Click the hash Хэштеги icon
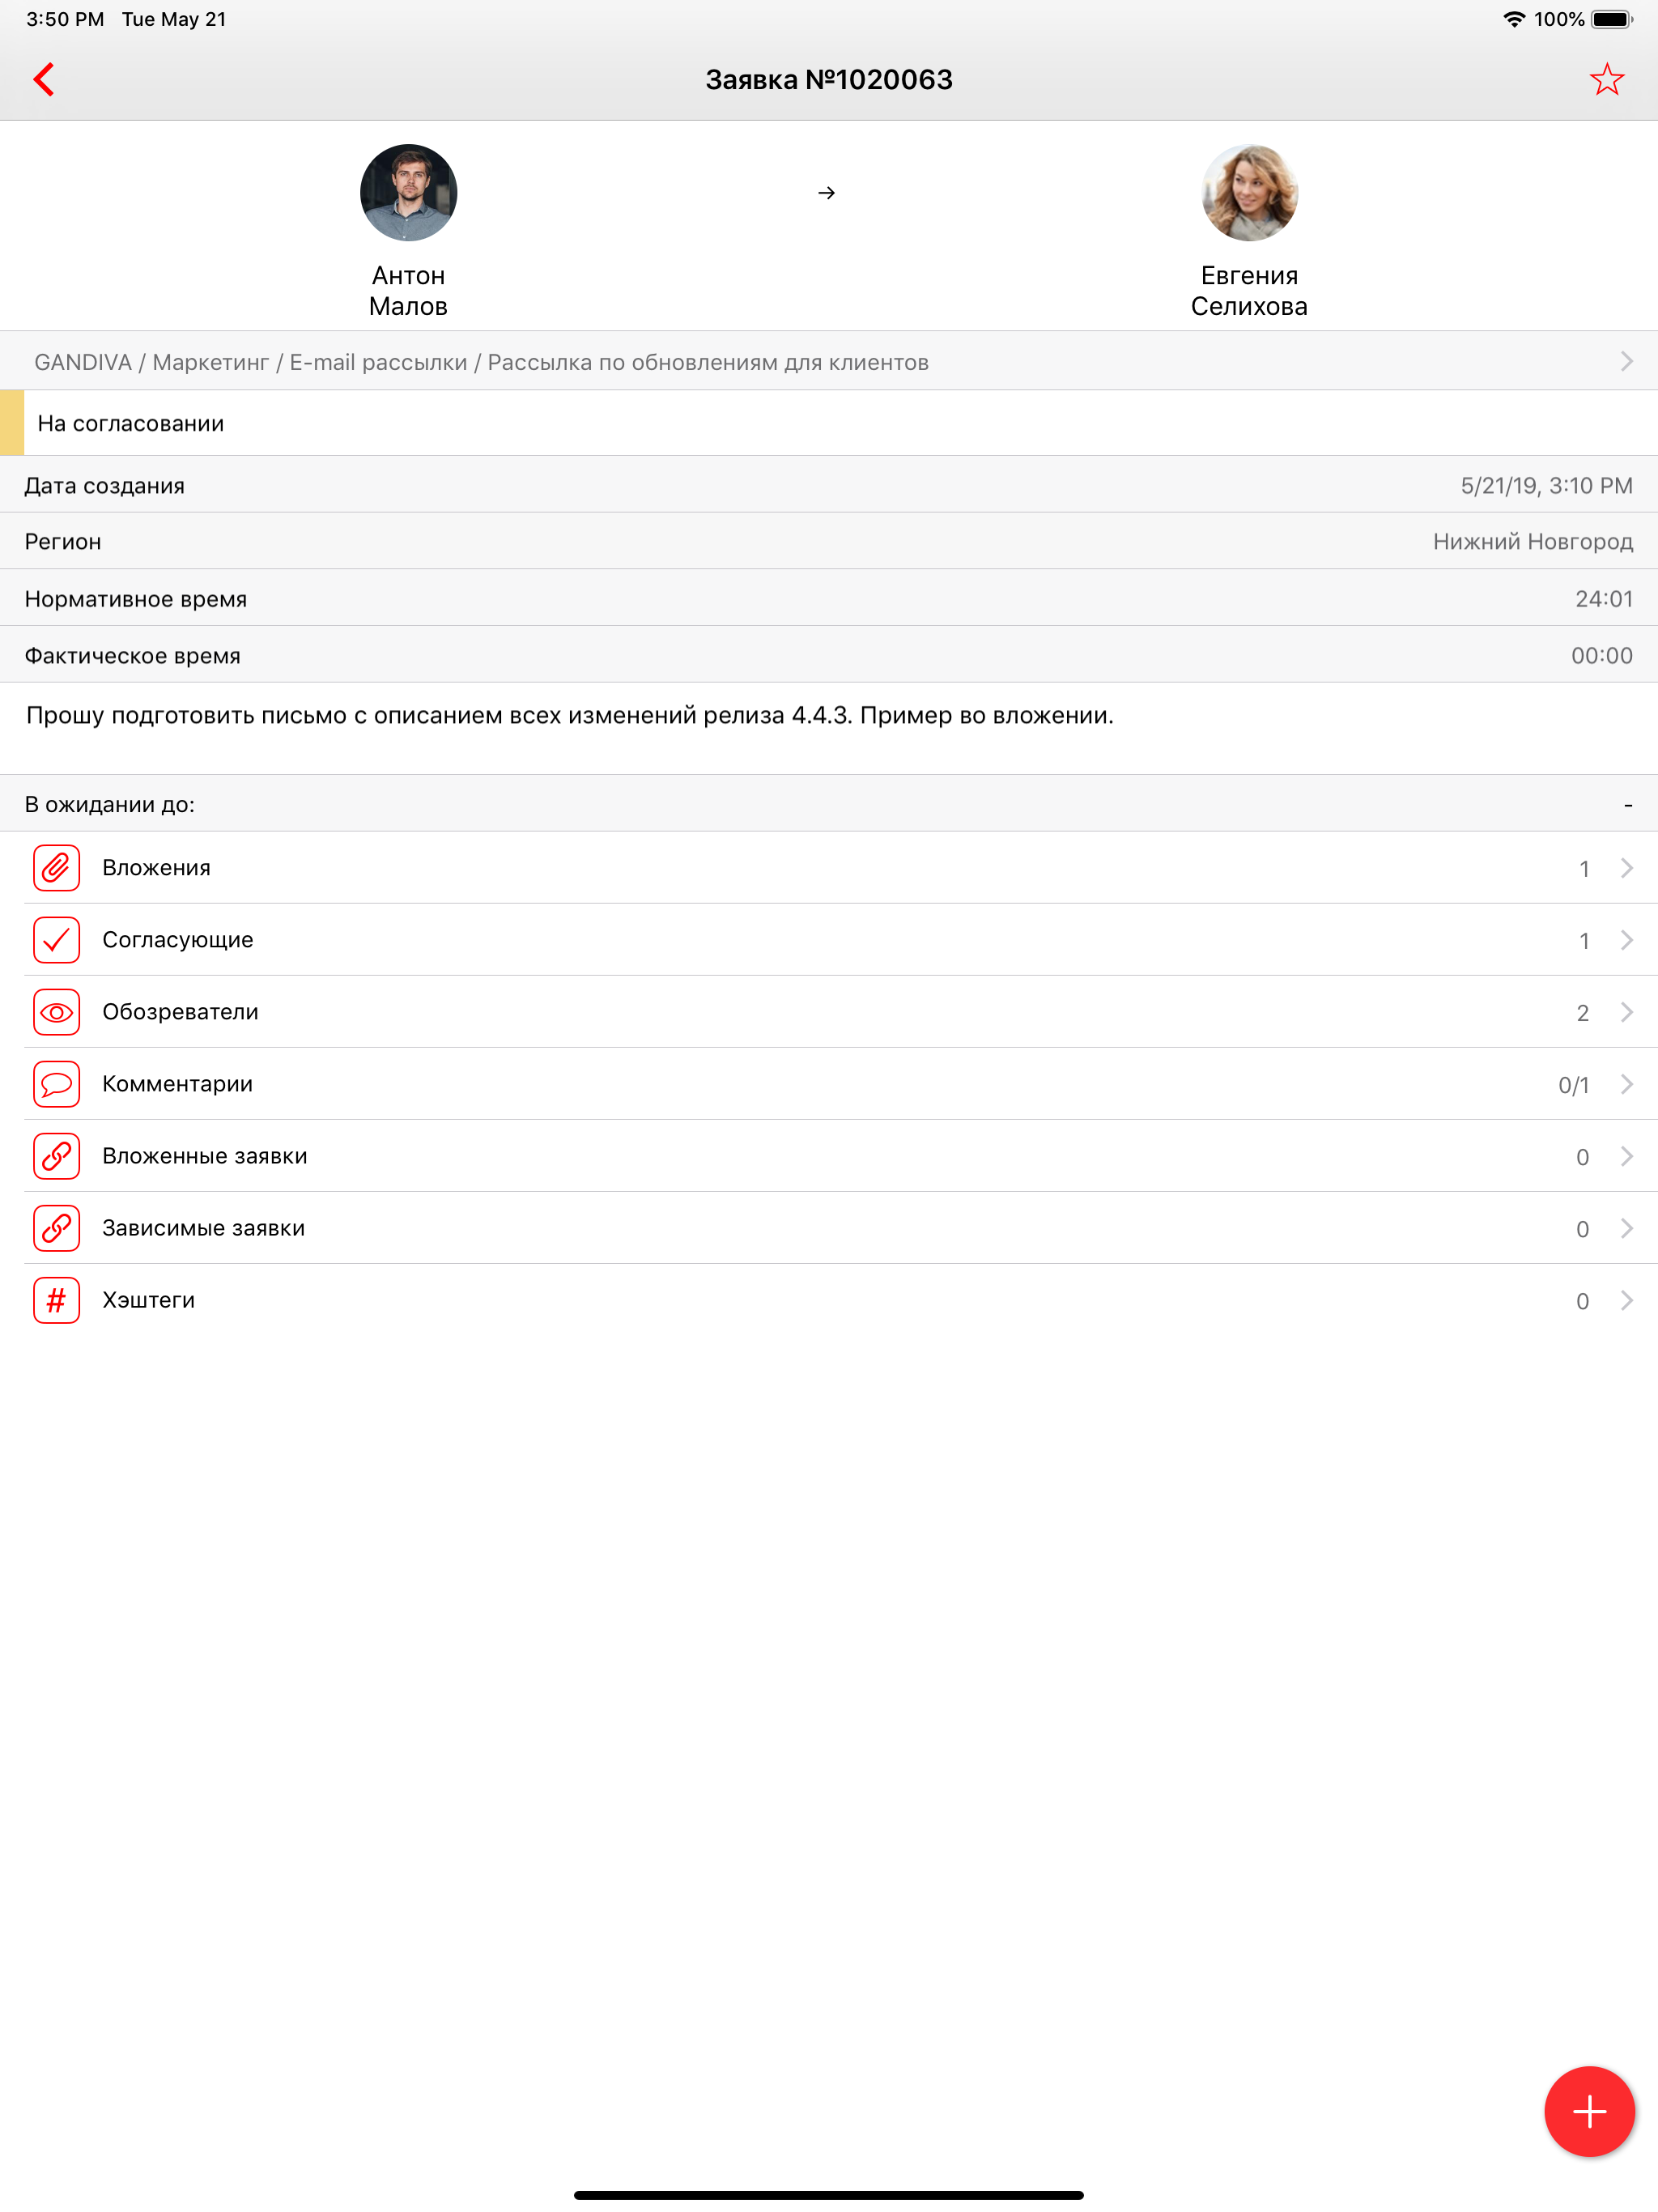The width and height of the screenshot is (1658, 2212). click(x=57, y=1300)
